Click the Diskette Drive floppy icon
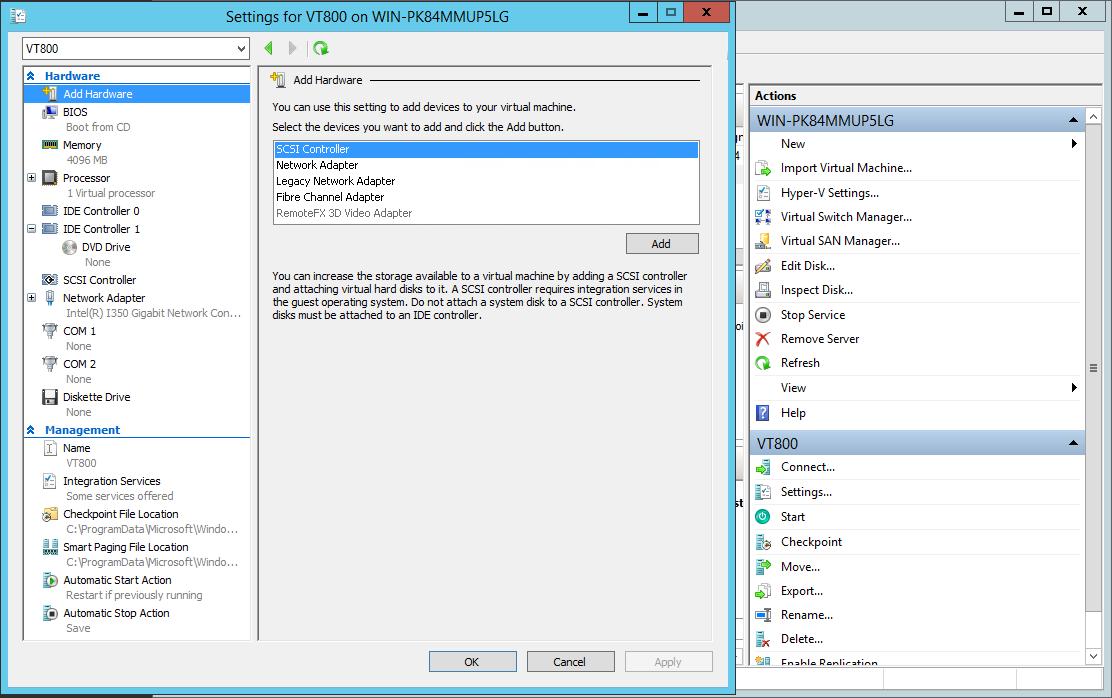 coord(50,397)
